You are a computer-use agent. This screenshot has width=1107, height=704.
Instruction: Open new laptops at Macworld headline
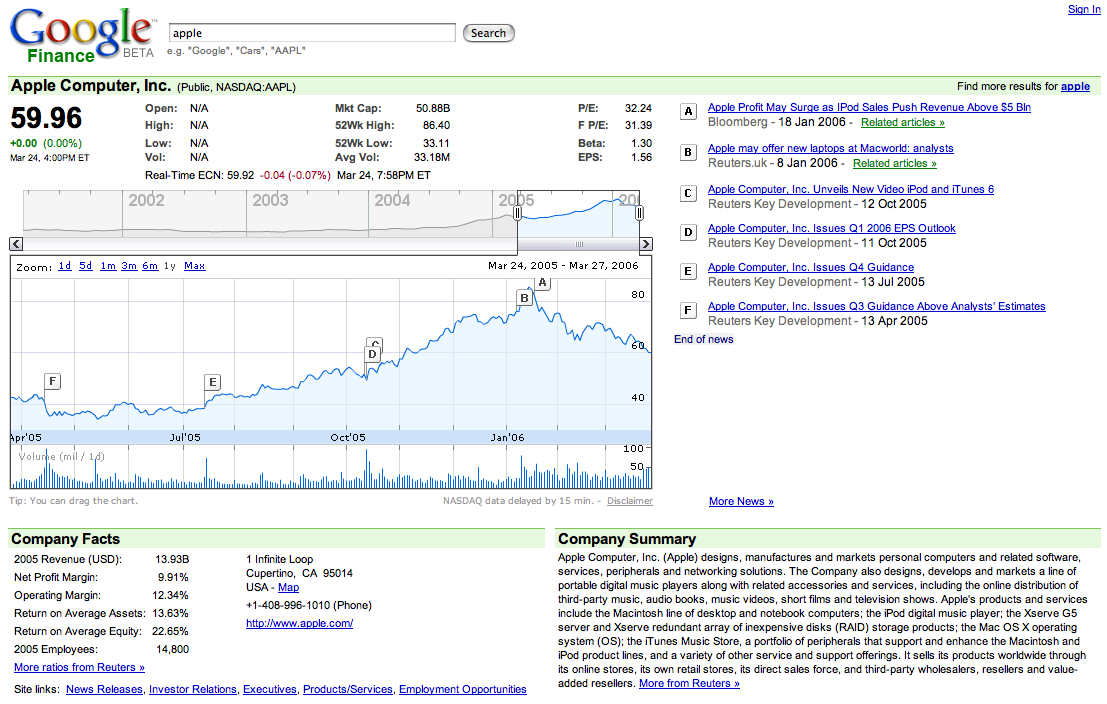[830, 148]
